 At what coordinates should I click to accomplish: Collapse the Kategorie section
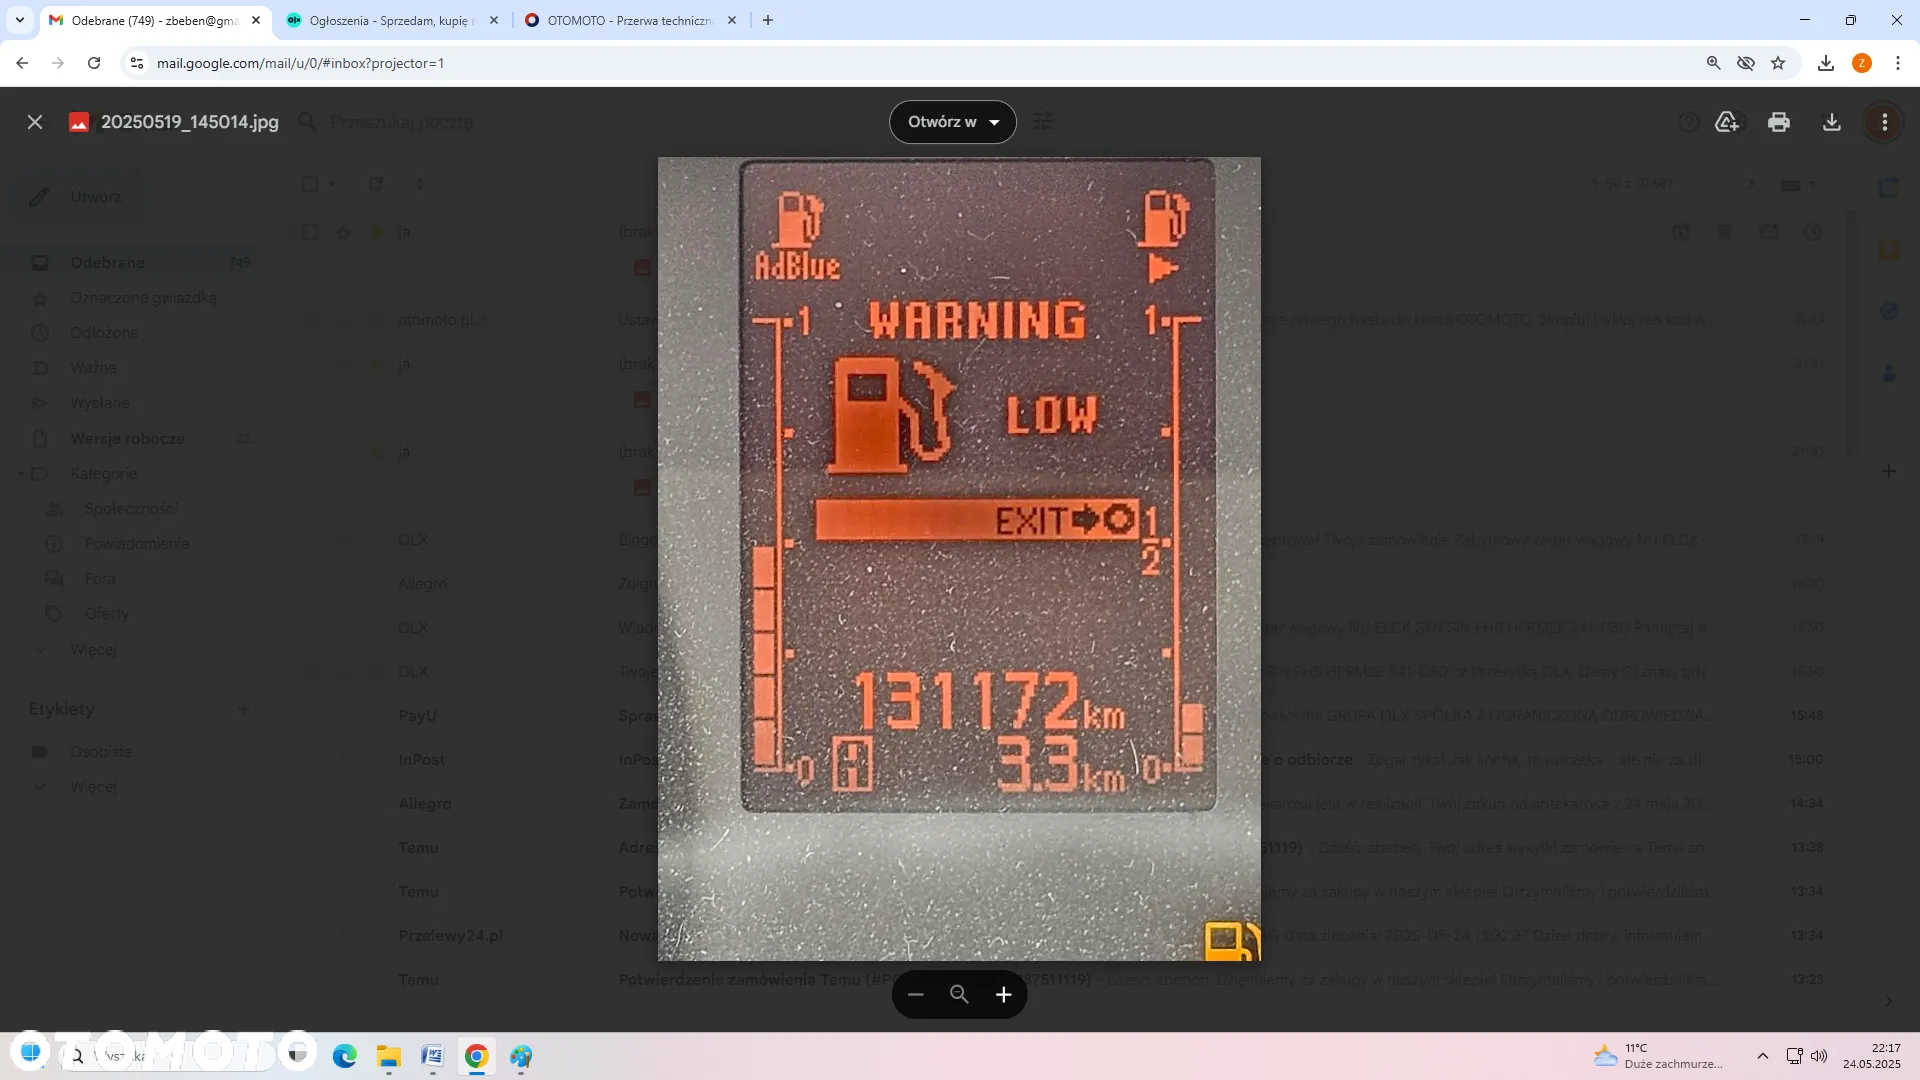[x=20, y=473]
